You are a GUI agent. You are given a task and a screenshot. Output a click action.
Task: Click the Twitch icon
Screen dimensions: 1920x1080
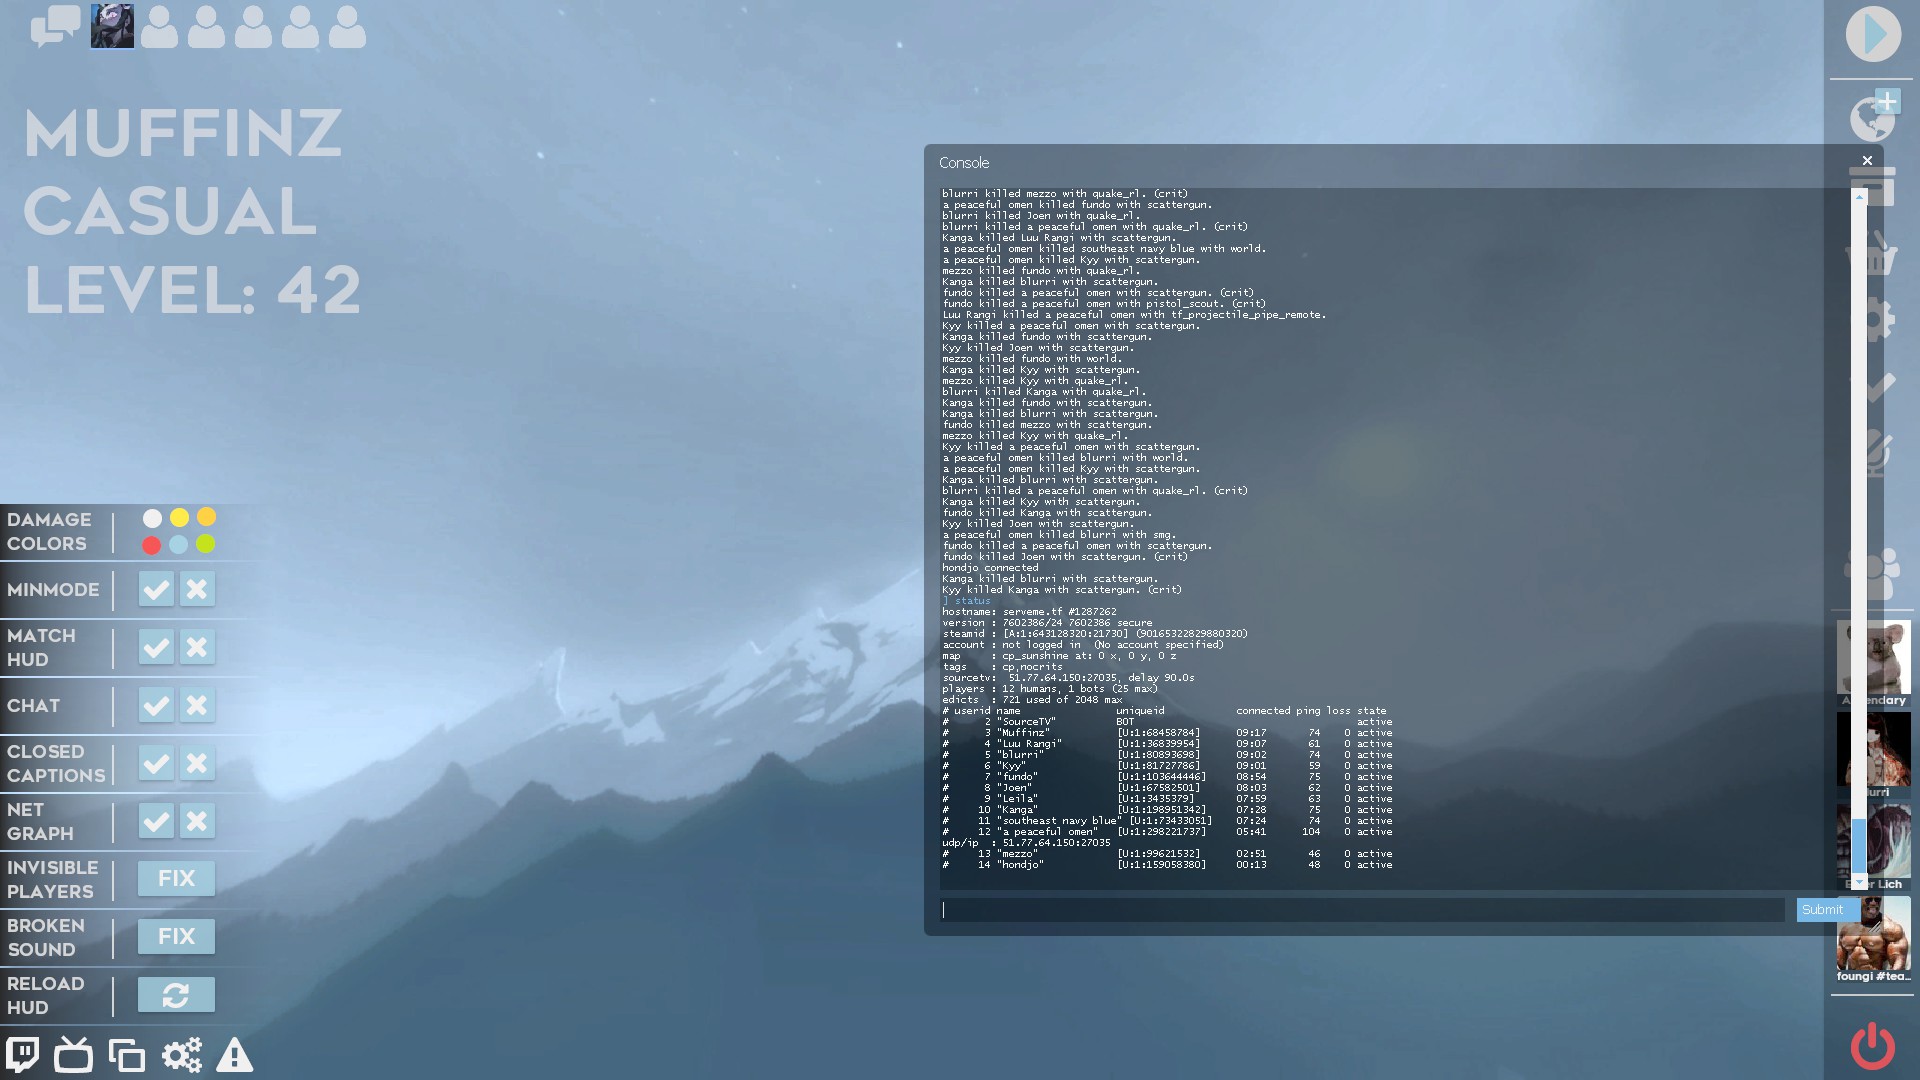coord(23,1055)
